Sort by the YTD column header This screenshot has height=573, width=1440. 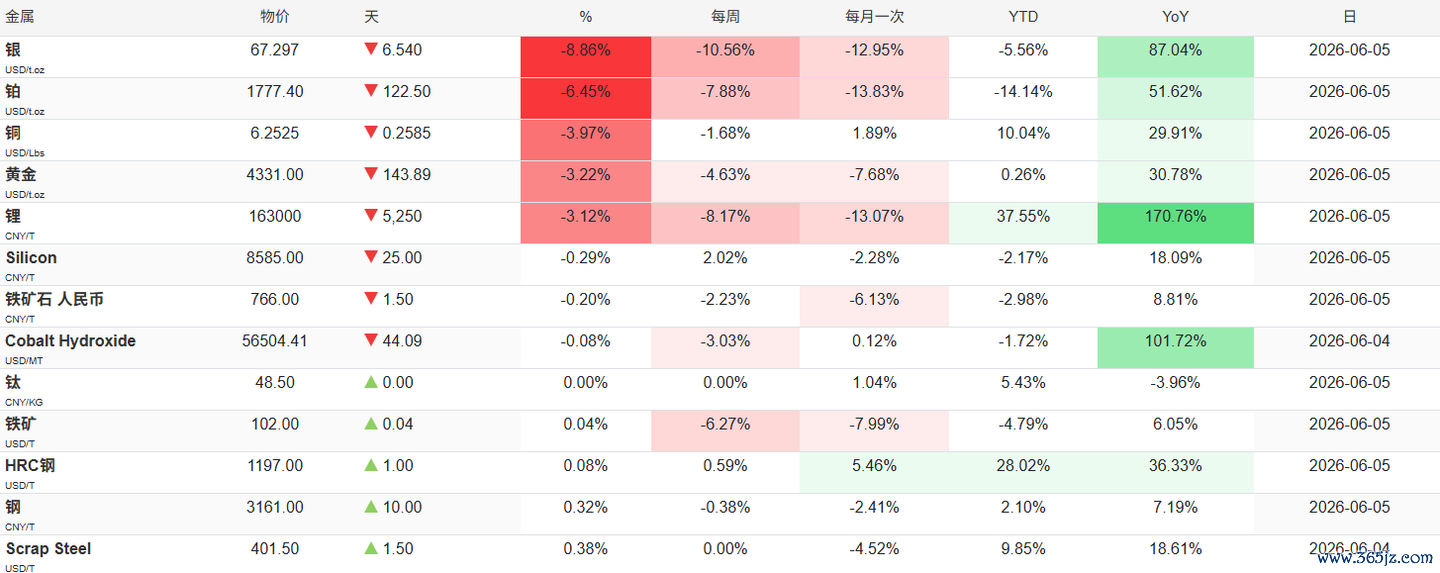click(x=1023, y=17)
